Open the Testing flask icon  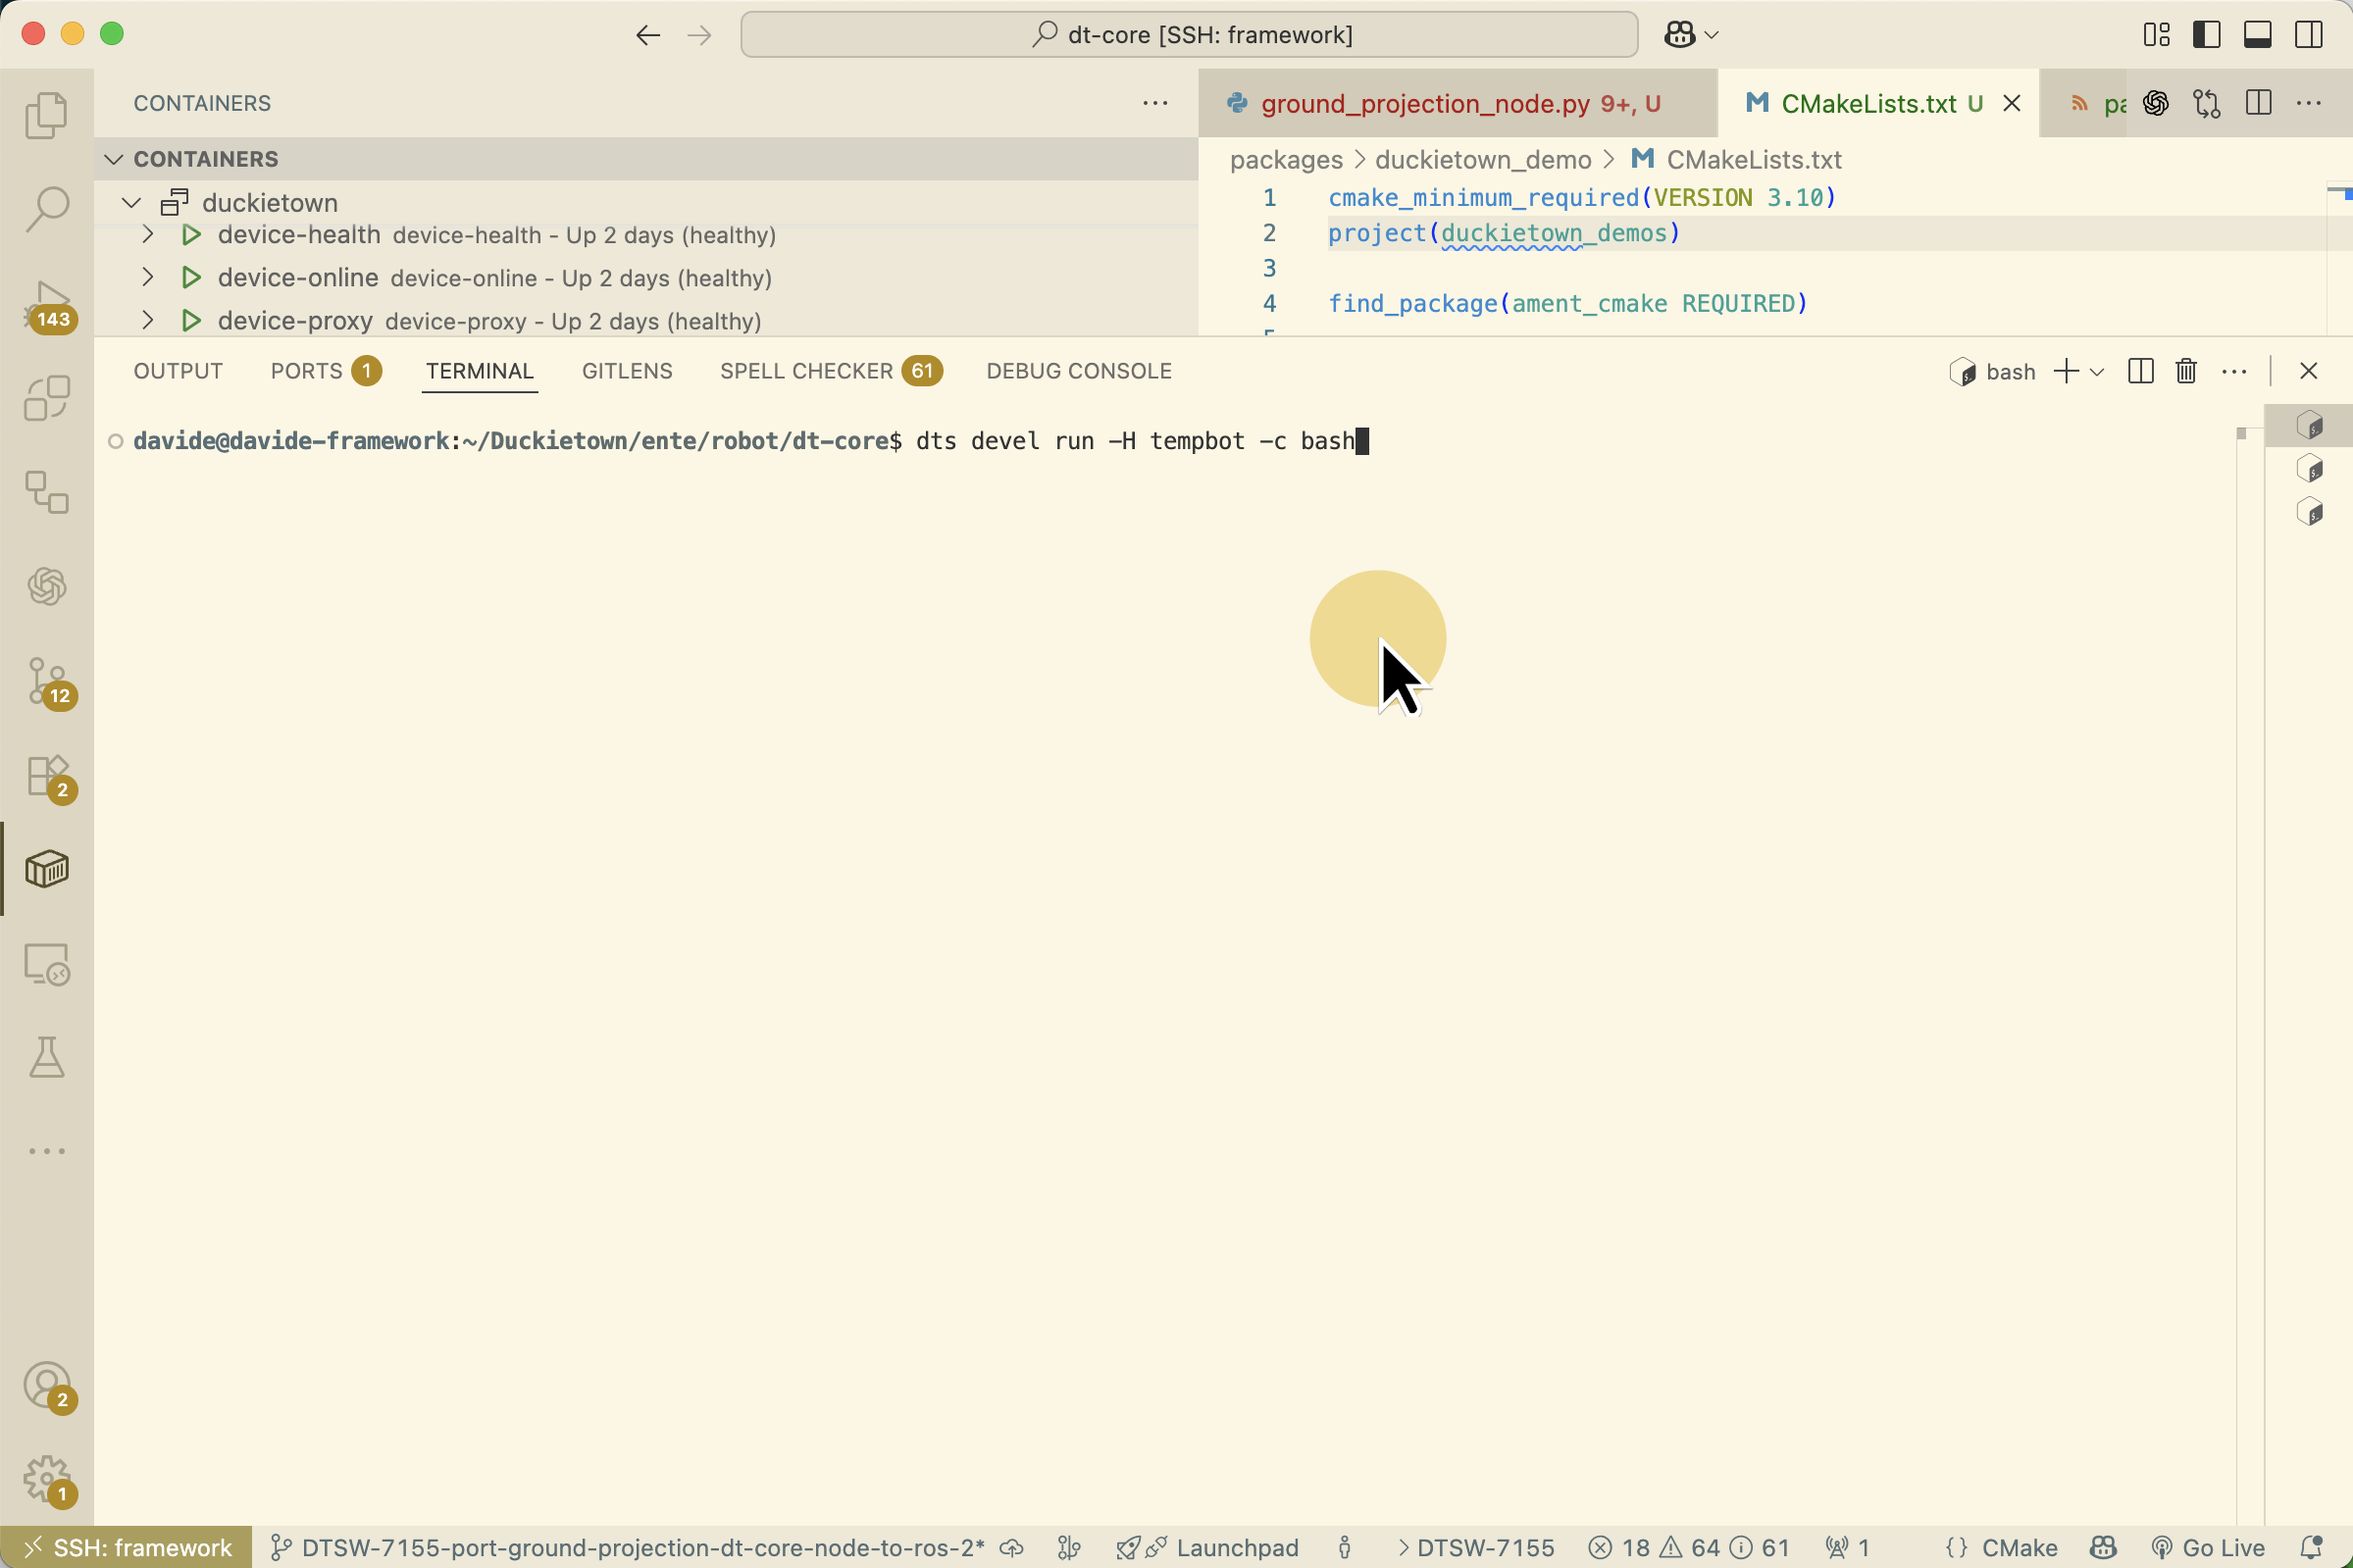pos(47,1057)
